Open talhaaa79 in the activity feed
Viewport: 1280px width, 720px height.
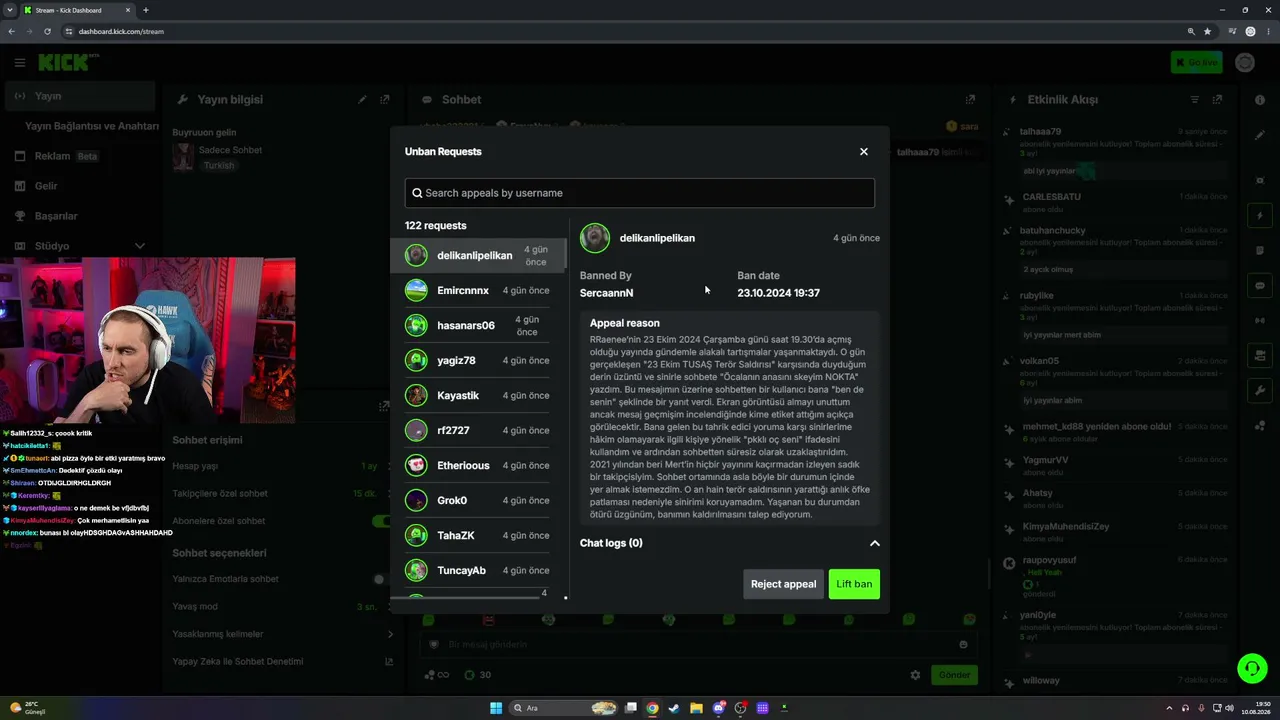[1040, 131]
